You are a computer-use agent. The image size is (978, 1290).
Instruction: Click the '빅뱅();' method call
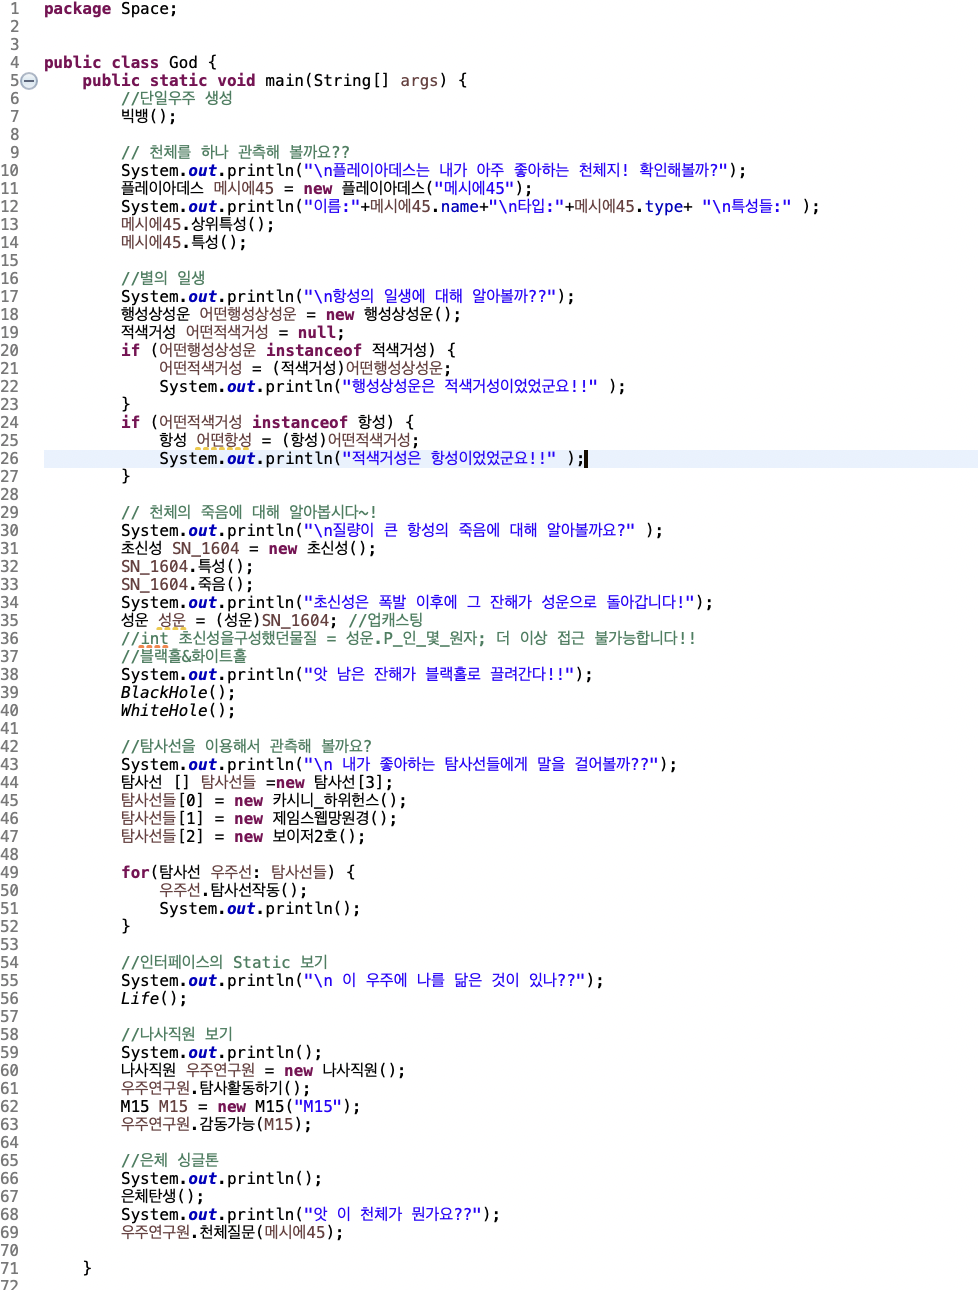pyautogui.click(x=148, y=117)
